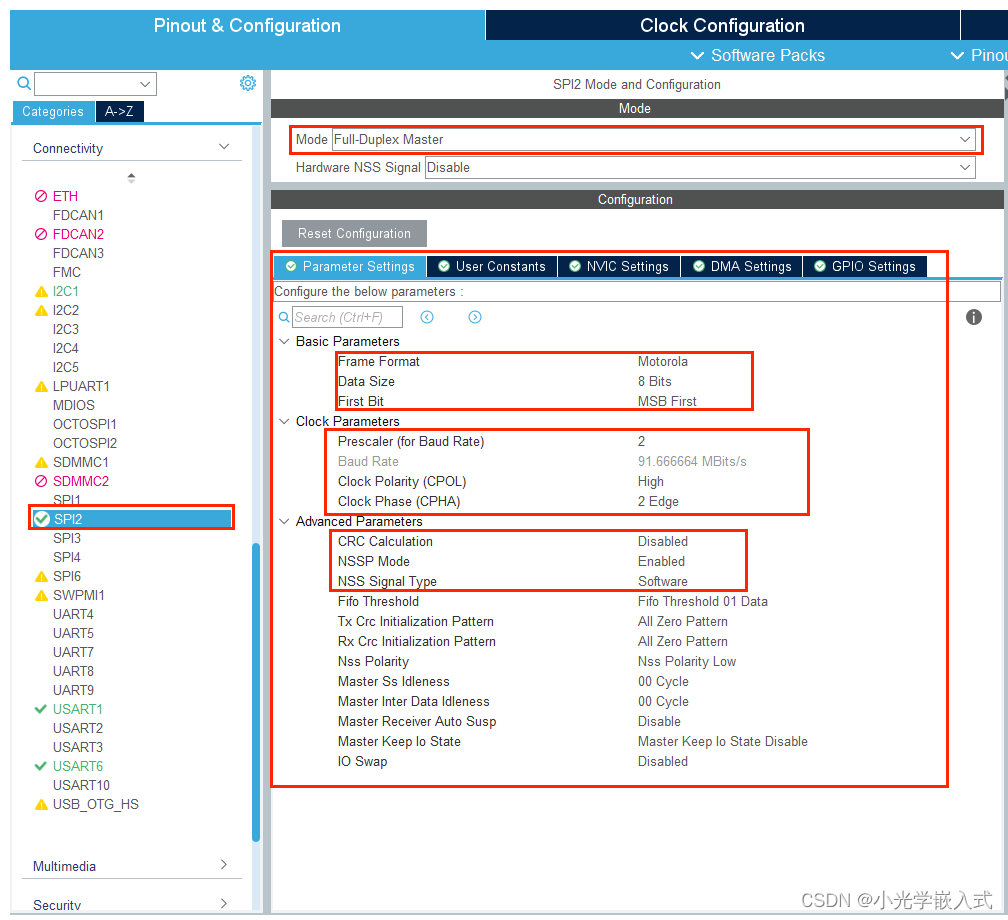Select the Categories tab
The height and width of the screenshot is (920, 1008).
[x=53, y=111]
